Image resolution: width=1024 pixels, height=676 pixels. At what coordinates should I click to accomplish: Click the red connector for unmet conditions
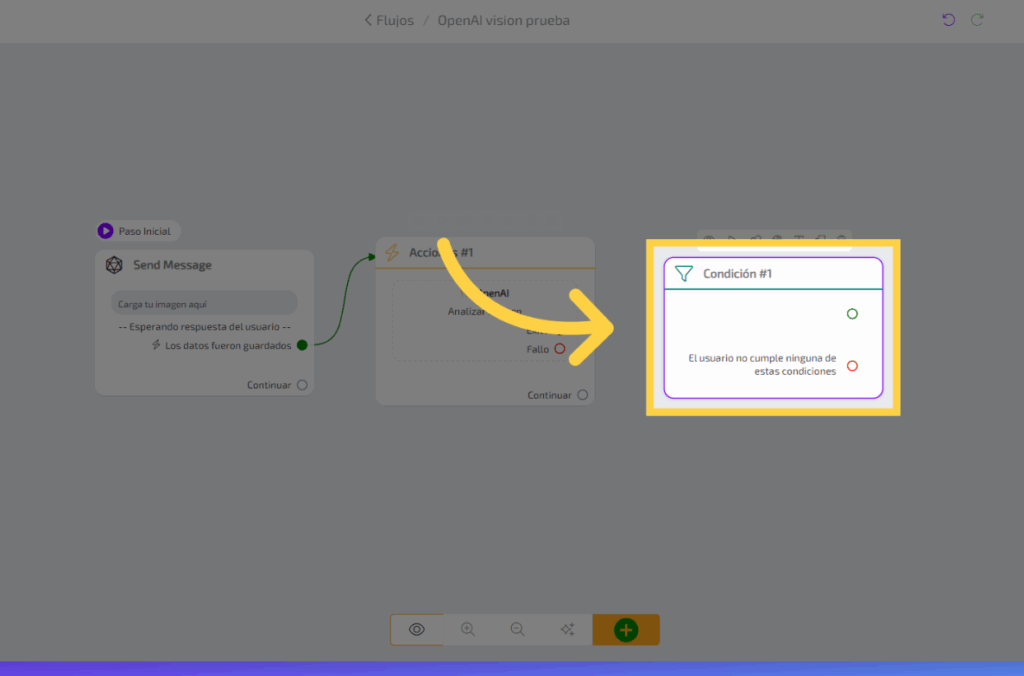[852, 366]
